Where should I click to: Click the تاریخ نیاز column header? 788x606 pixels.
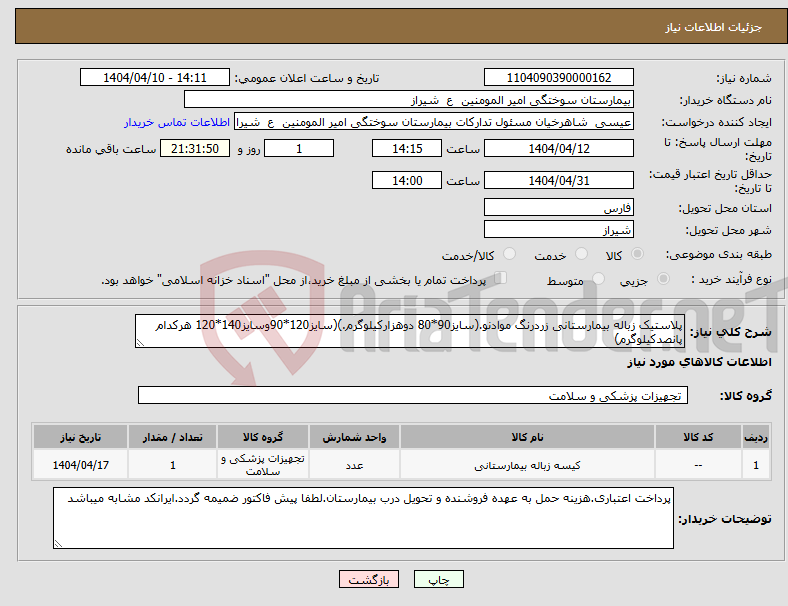tap(80, 437)
